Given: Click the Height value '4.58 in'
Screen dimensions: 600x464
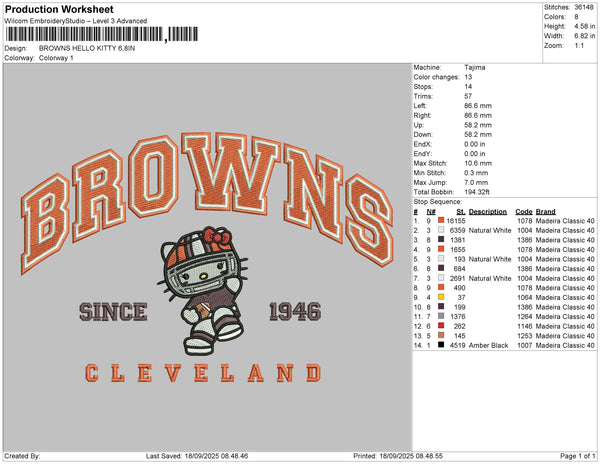Looking at the screenshot, I should point(584,26).
